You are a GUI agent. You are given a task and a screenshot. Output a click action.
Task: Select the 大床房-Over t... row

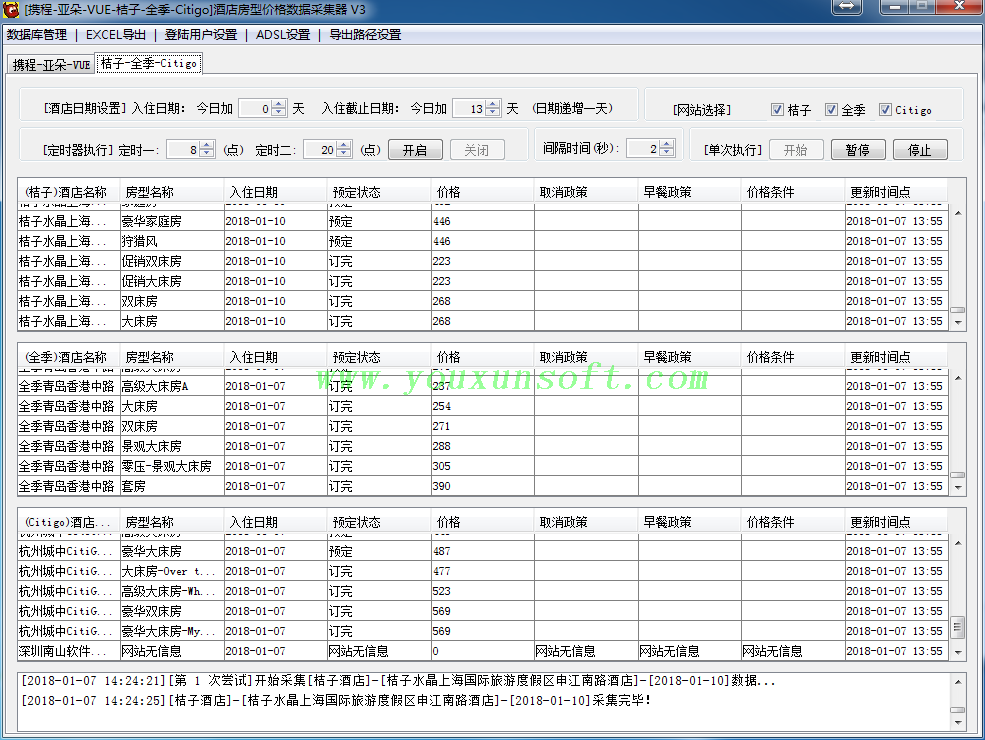coord(482,572)
